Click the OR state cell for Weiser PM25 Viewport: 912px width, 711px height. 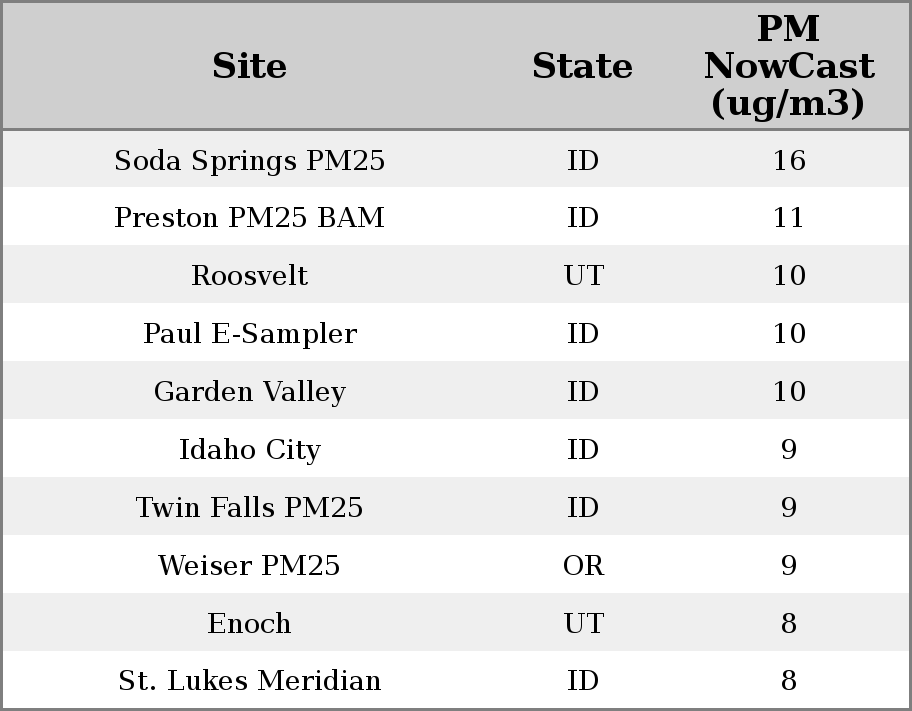[x=583, y=566]
